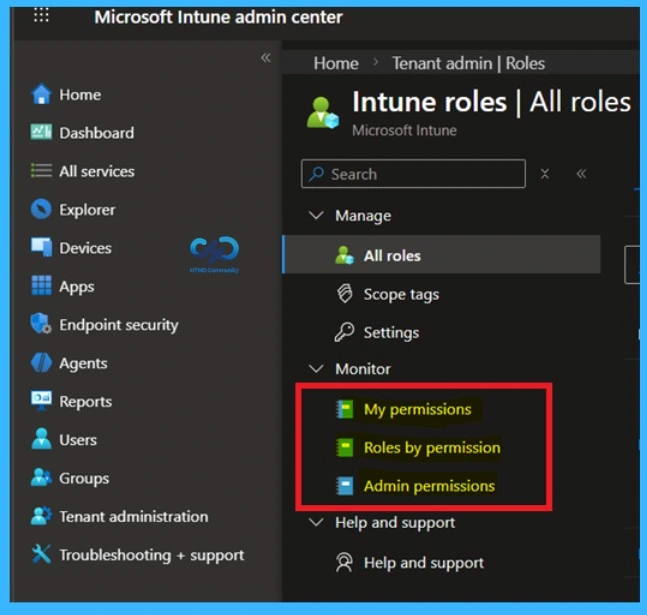Open Reports in the sidebar
647x615 pixels.
pos(85,402)
